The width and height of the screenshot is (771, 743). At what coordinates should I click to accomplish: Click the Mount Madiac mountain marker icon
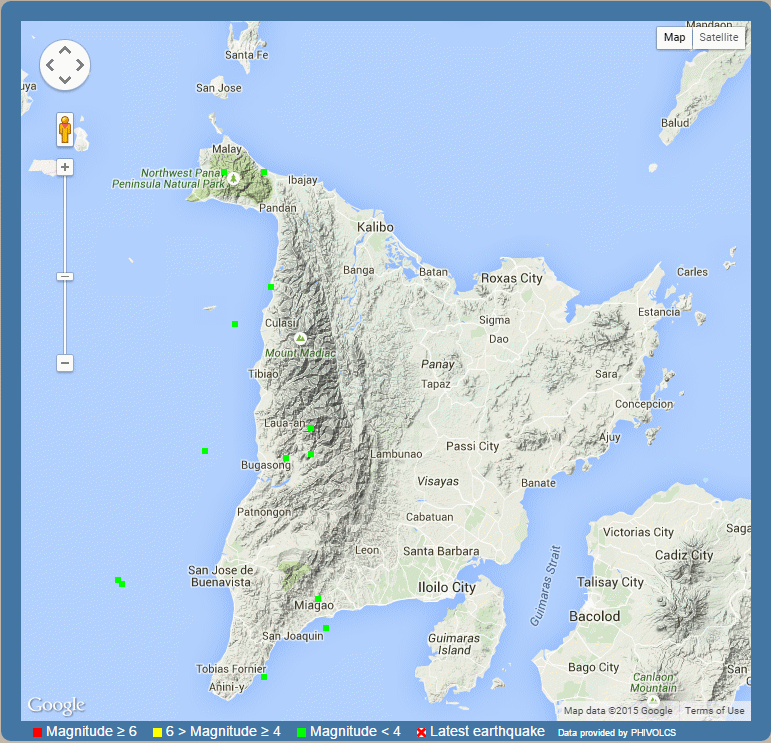tap(300, 339)
